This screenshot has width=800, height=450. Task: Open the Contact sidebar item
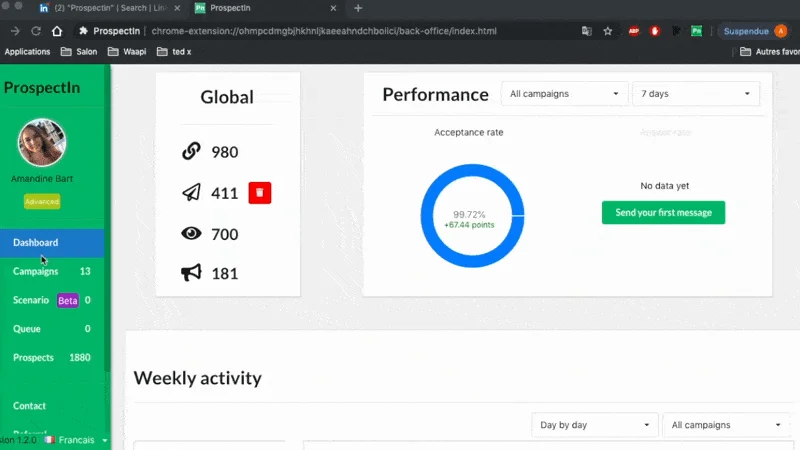[x=52, y=406]
